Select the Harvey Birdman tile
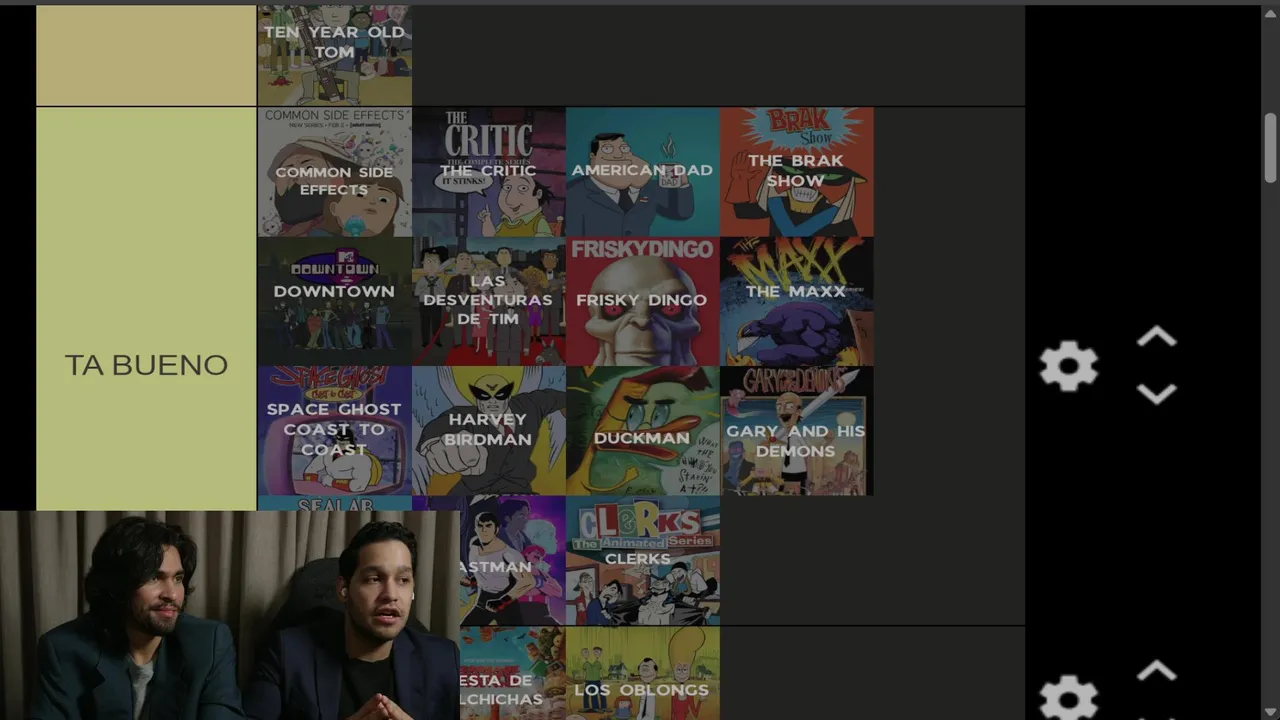The height and width of the screenshot is (720, 1280). 489,431
